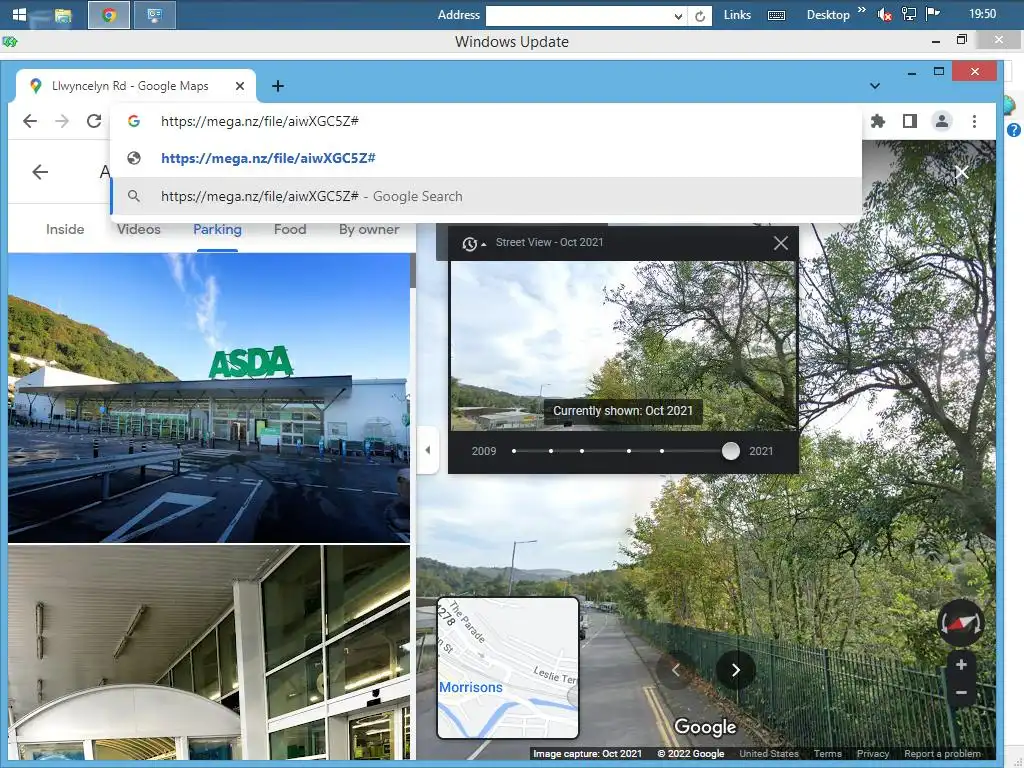
Task: Reload the current Chrome page
Action: 94,121
